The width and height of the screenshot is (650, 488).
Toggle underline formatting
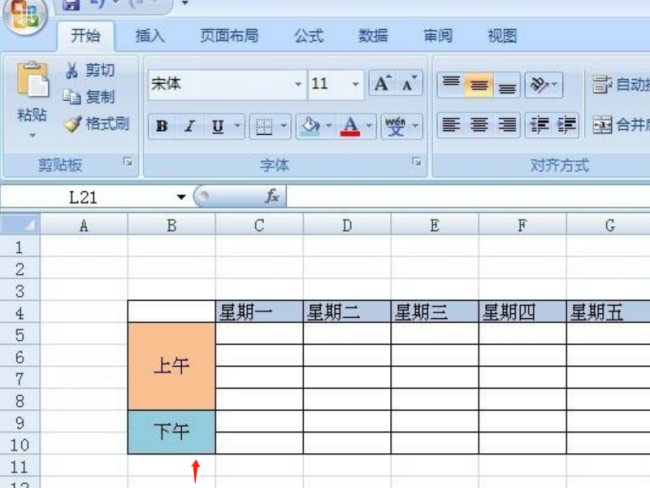tap(218, 126)
